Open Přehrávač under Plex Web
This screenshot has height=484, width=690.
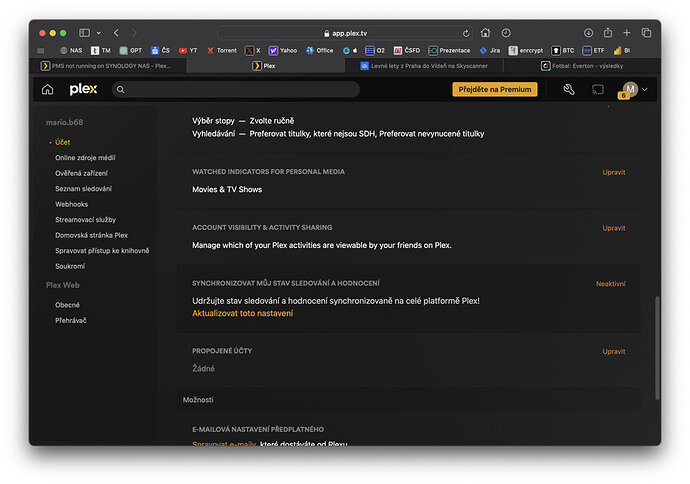click(70, 320)
